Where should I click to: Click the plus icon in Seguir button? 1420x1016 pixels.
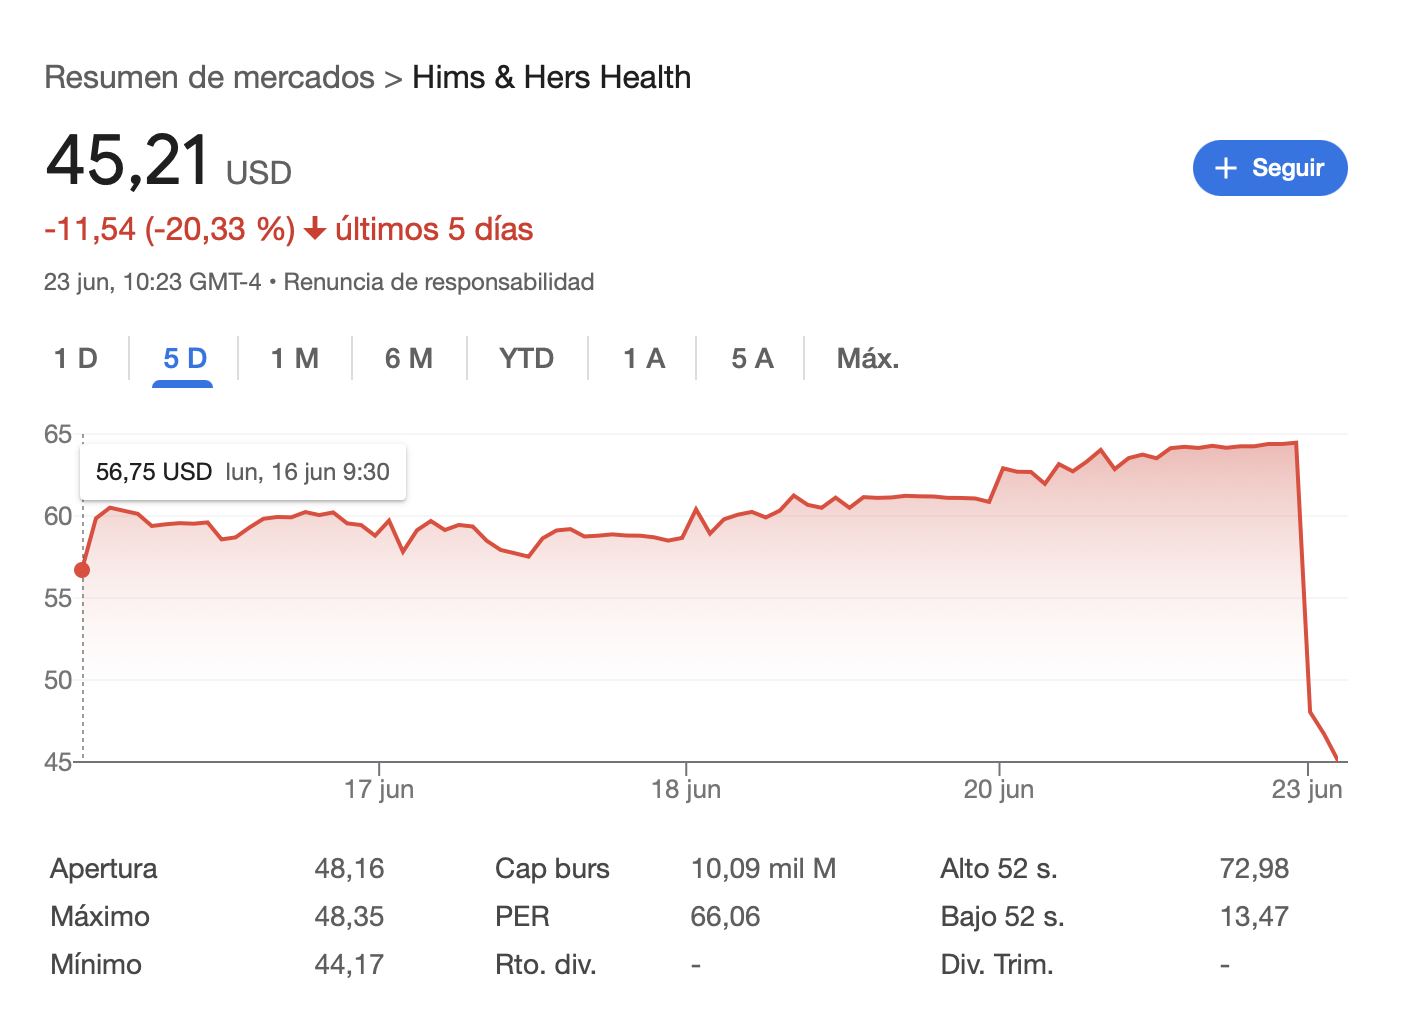coord(1226,168)
